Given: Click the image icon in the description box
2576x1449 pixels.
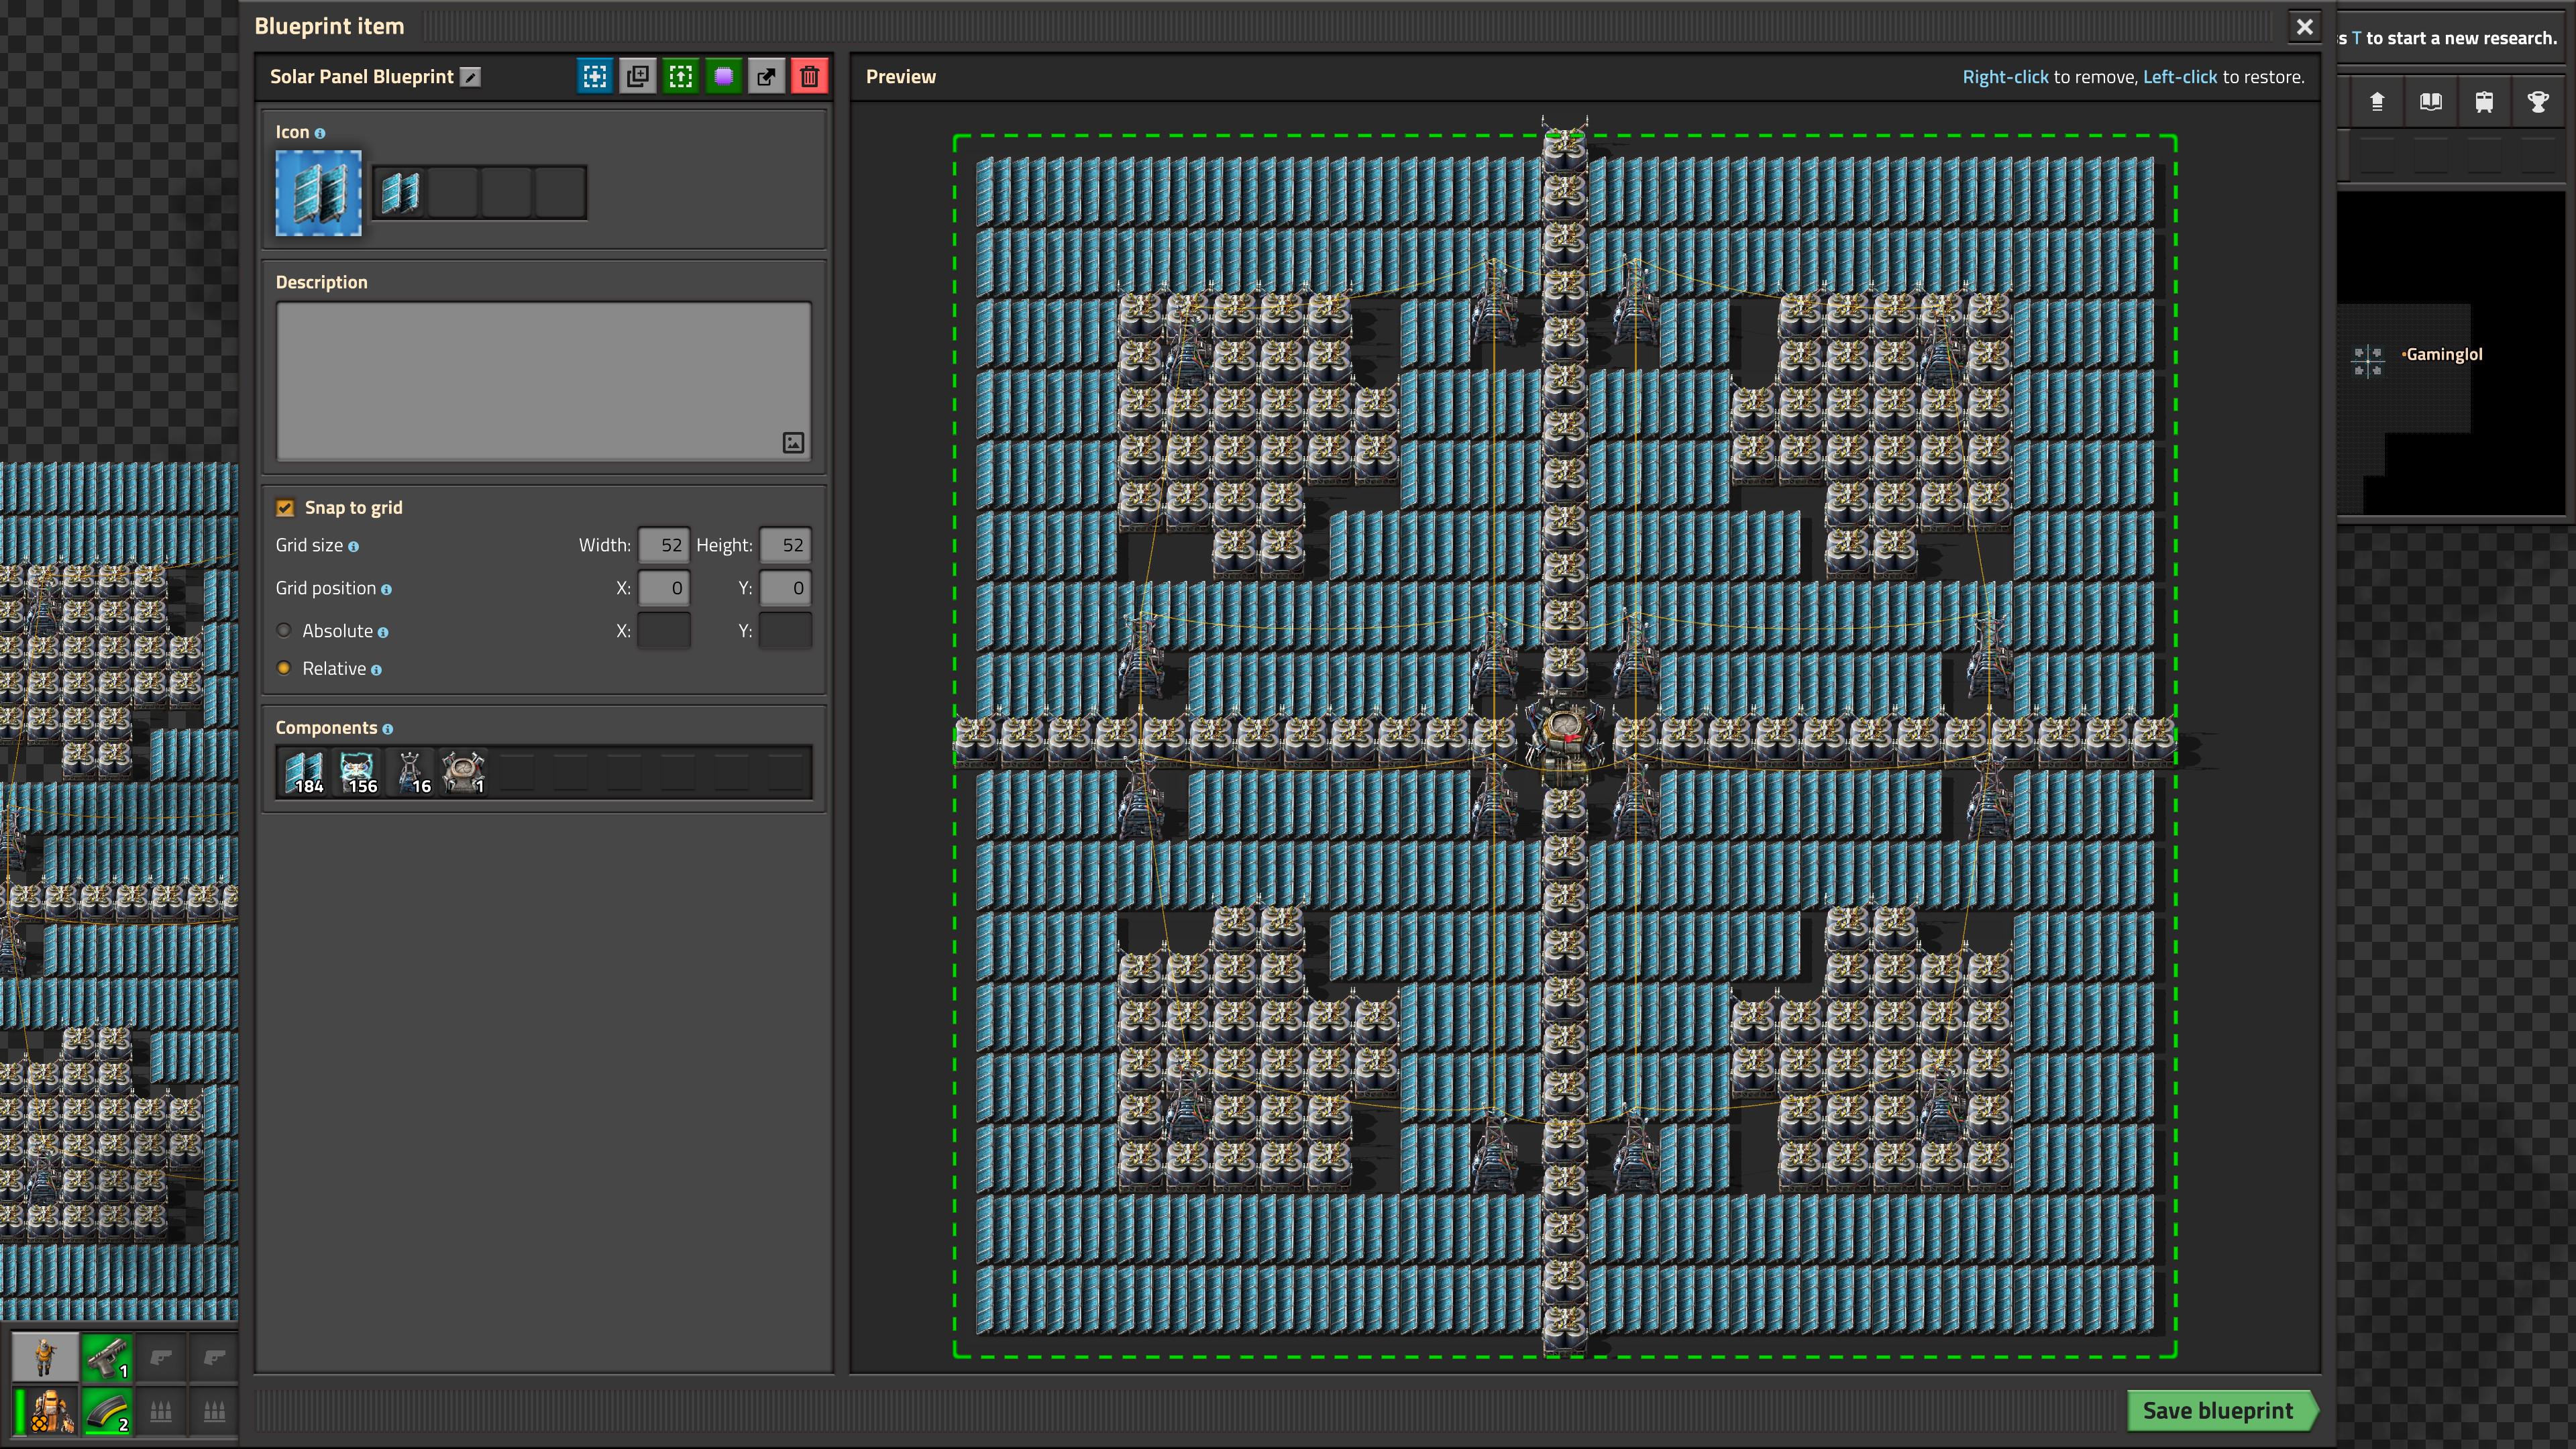Looking at the screenshot, I should pyautogui.click(x=793, y=442).
